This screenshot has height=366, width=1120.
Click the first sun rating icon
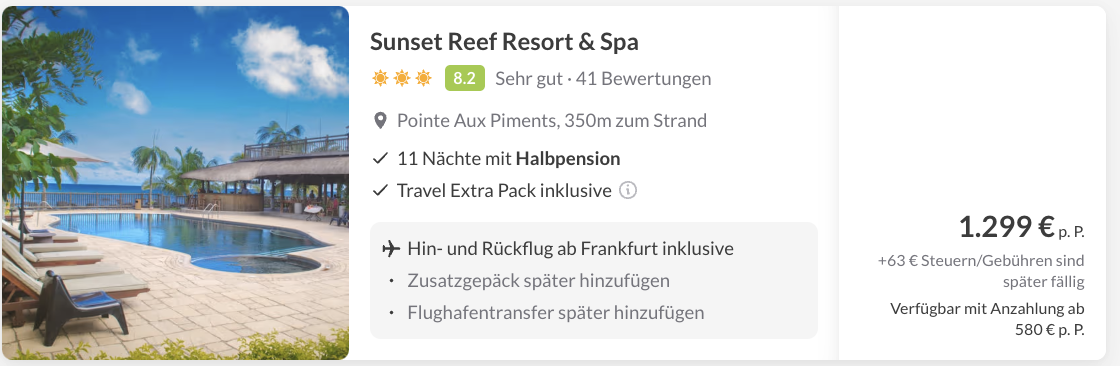[380, 78]
